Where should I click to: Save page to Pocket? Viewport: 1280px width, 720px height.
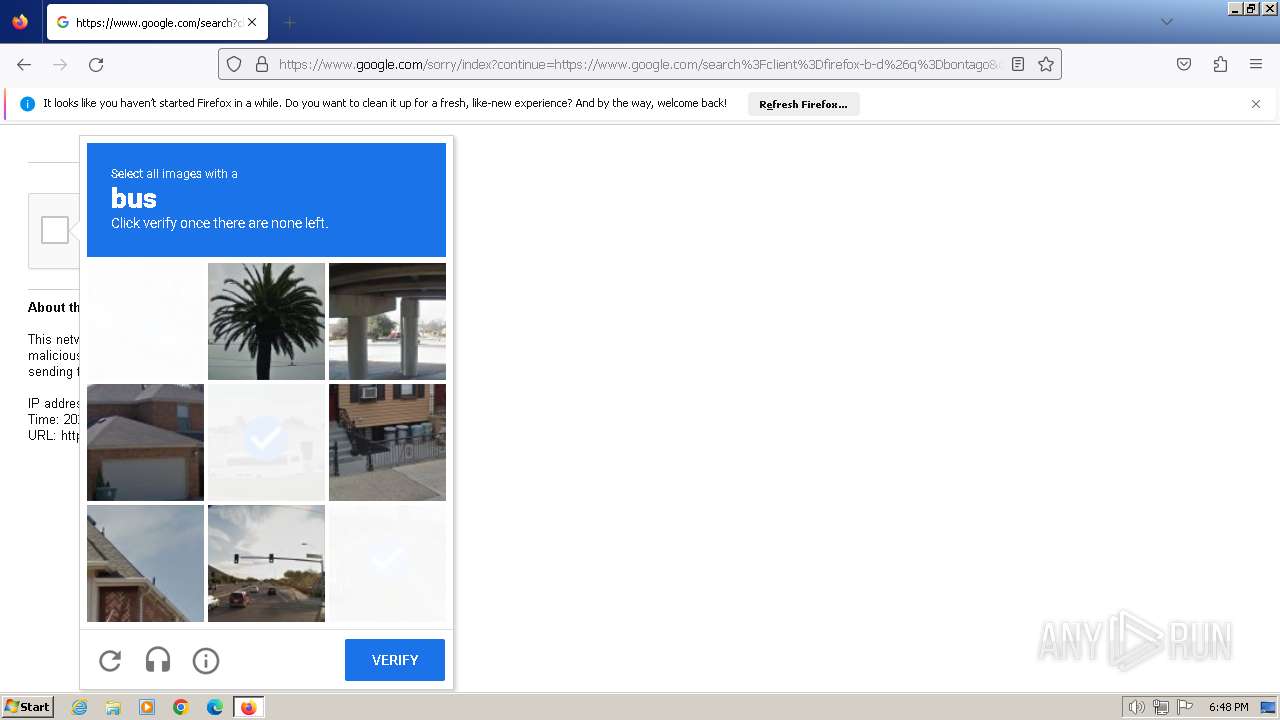[1184, 64]
